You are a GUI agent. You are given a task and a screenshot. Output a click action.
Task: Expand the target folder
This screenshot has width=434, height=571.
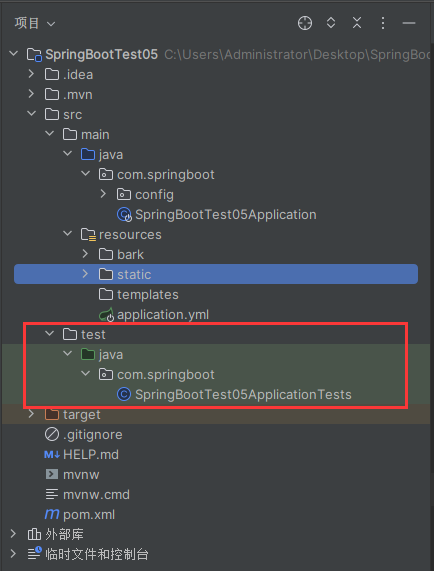31,414
